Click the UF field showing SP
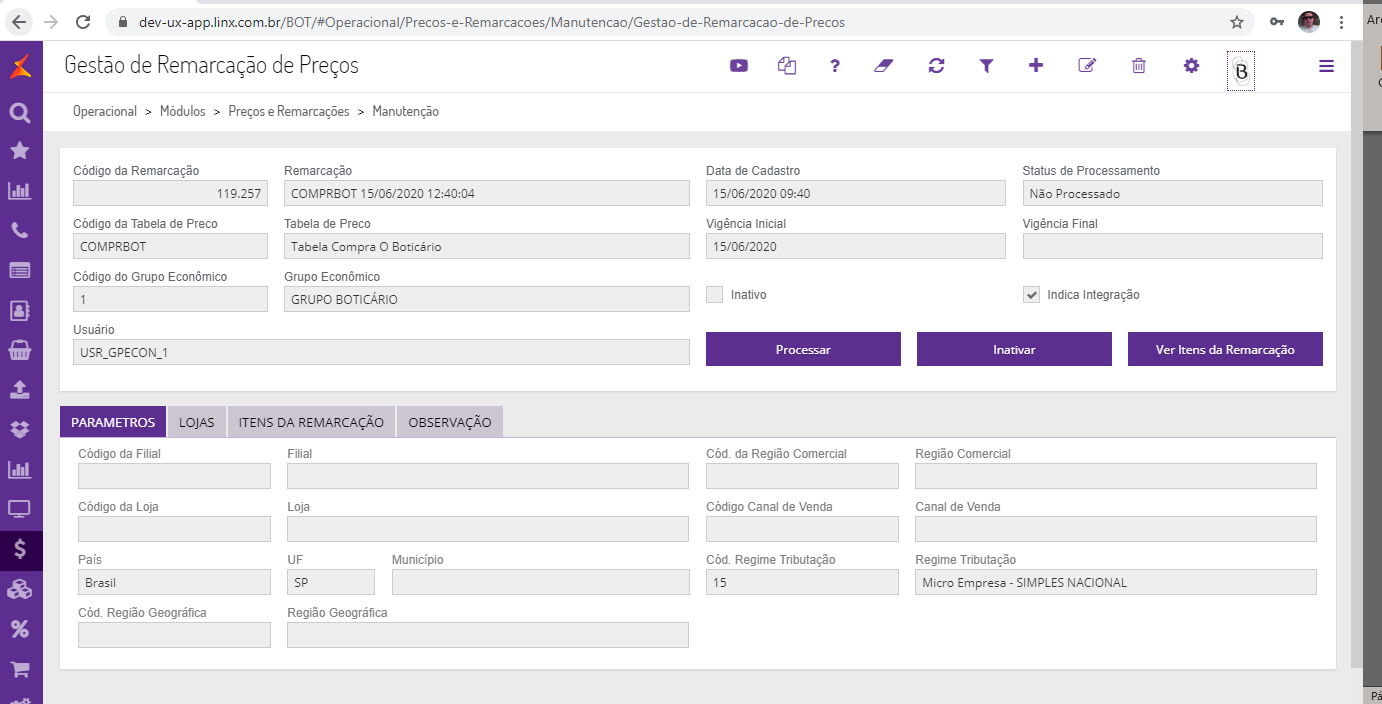The width and height of the screenshot is (1382, 704). [331, 582]
